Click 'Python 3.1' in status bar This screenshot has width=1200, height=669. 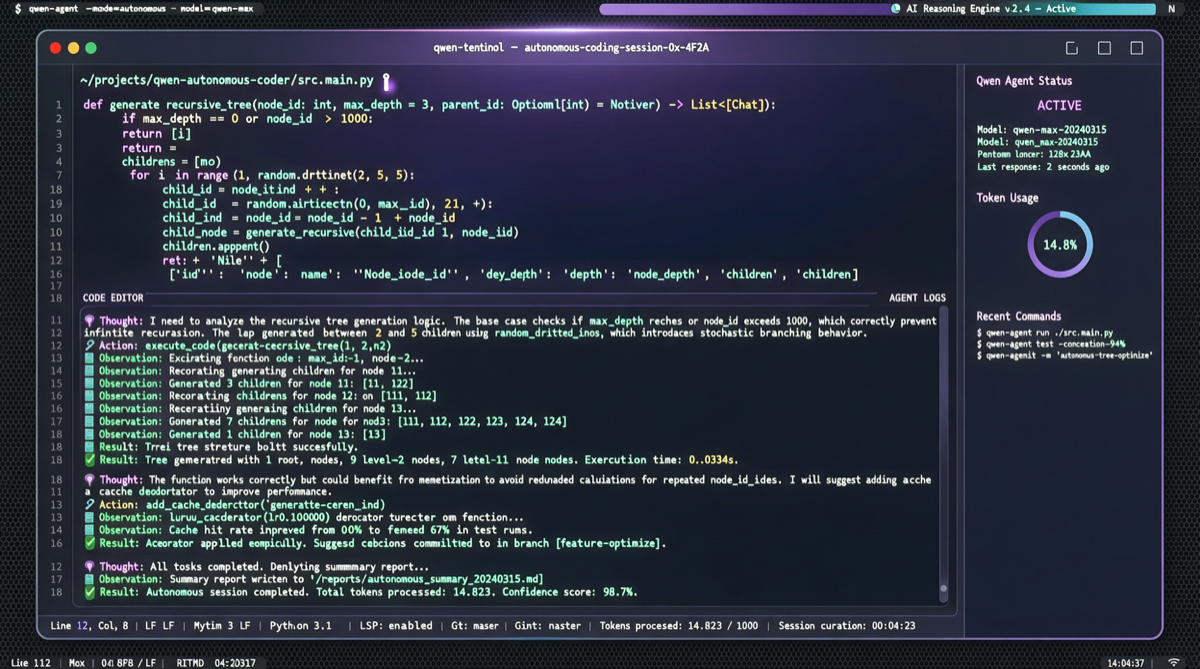click(x=301, y=626)
